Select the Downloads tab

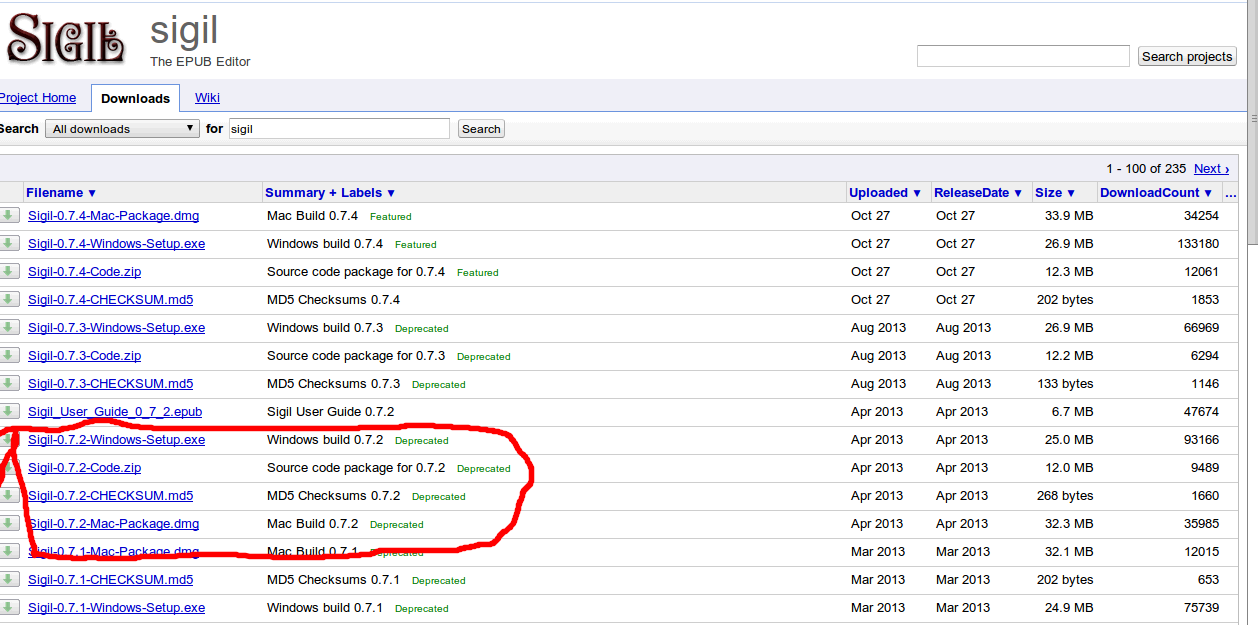pyautogui.click(x=135, y=98)
